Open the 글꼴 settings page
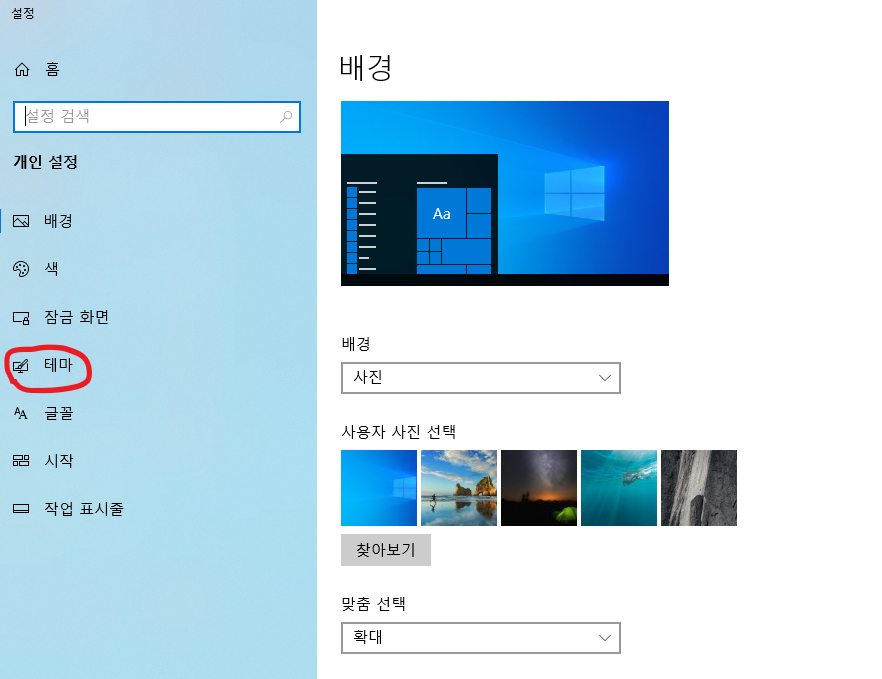 (58, 413)
